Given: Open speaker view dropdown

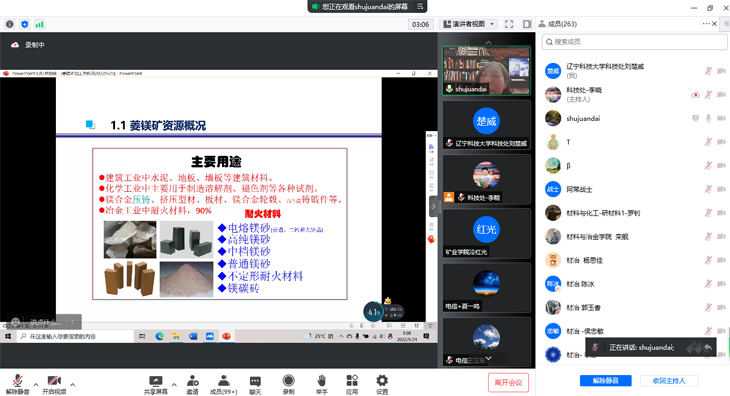Looking at the screenshot, I should coord(468,24).
